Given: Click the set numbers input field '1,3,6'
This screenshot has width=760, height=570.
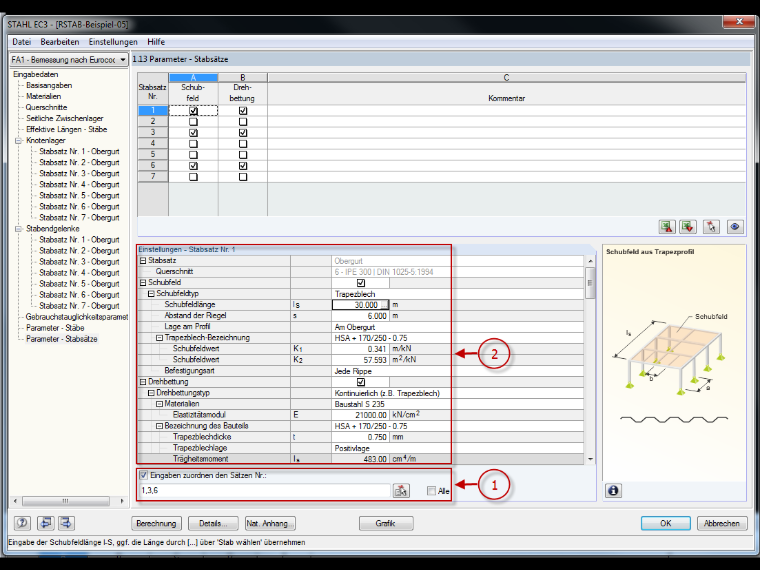Looking at the screenshot, I should click(x=265, y=491).
